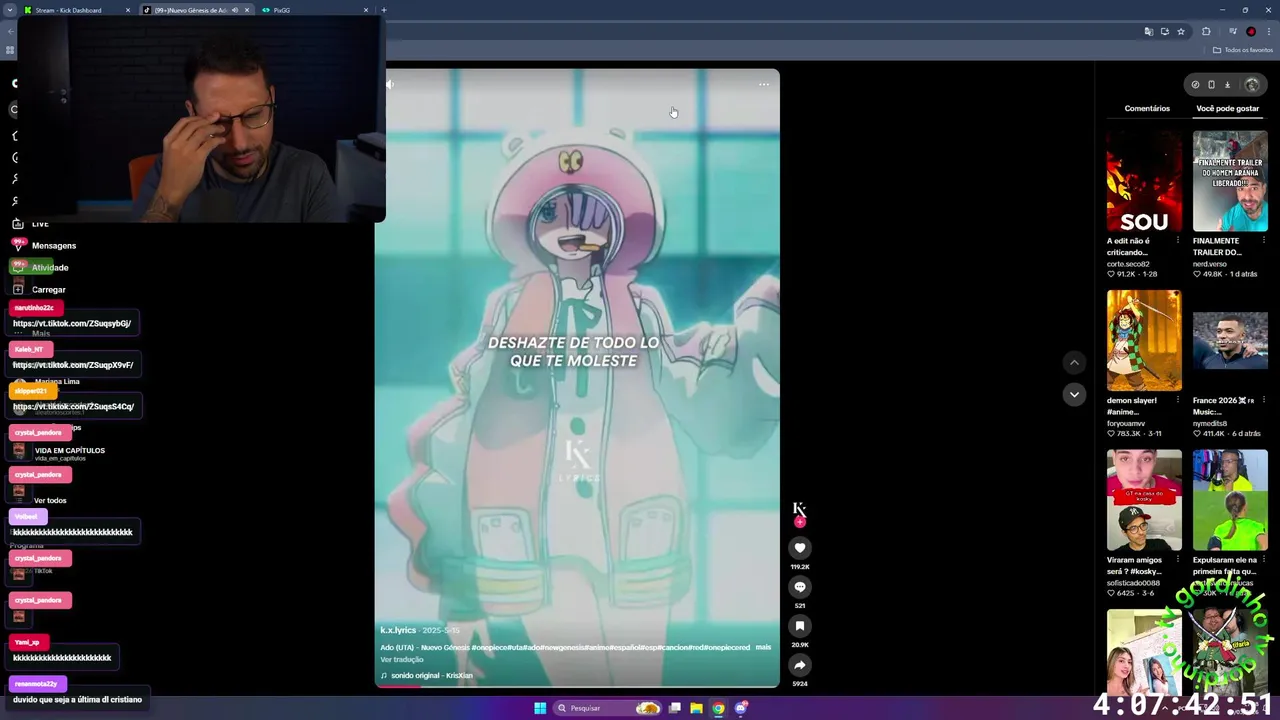Open the demon slayer anime video thumbnail
Viewport: 1280px width, 720px height.
click(1144, 340)
